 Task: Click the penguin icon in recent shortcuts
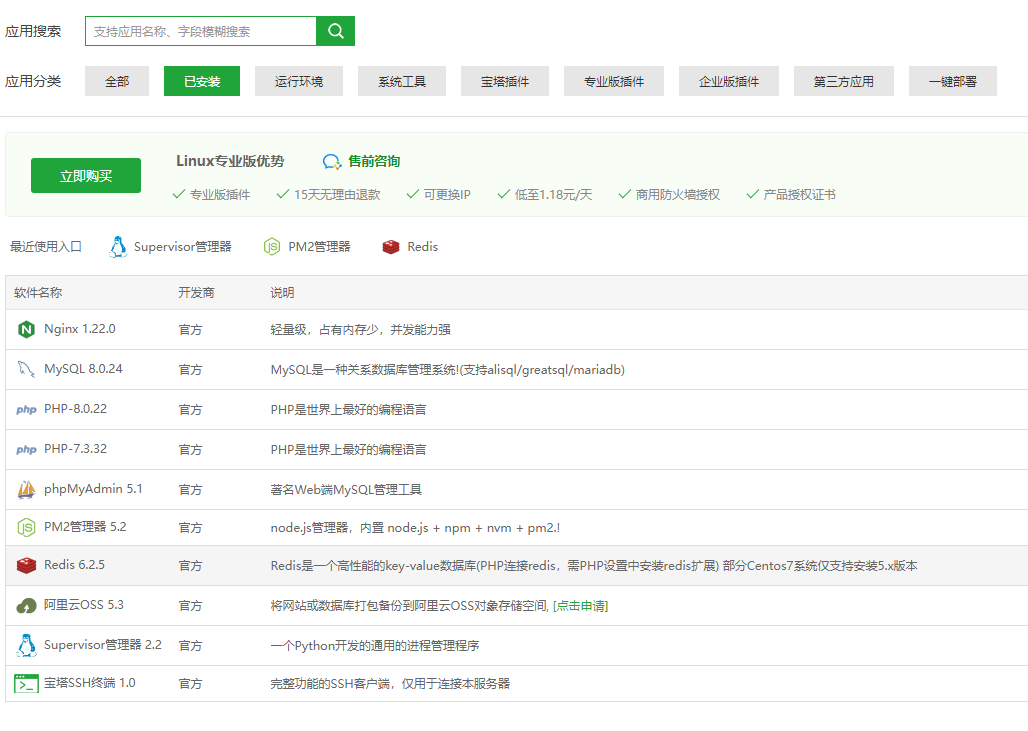click(117, 247)
